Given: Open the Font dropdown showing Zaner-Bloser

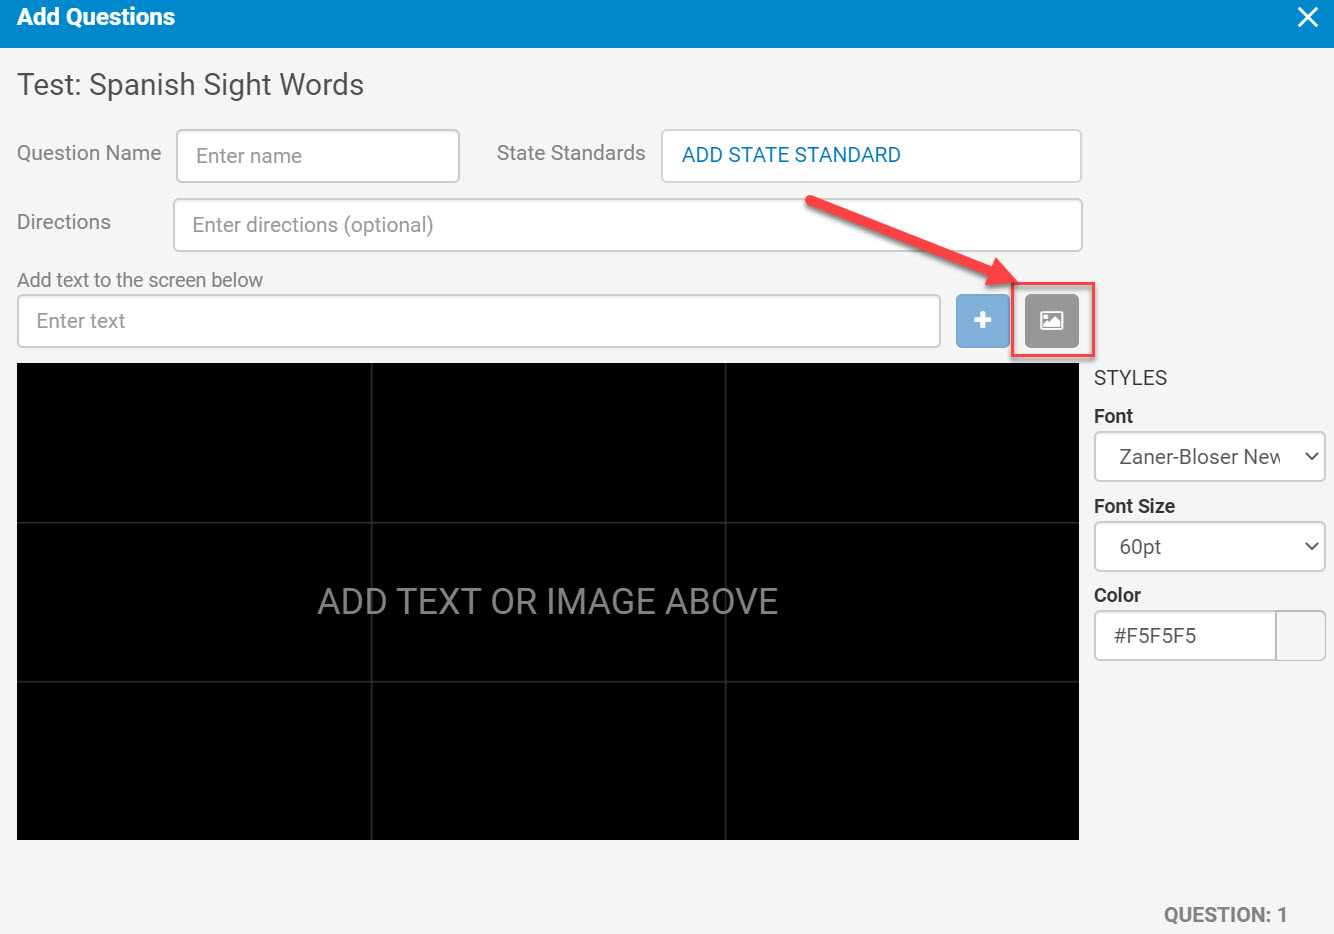Looking at the screenshot, I should pos(1209,457).
